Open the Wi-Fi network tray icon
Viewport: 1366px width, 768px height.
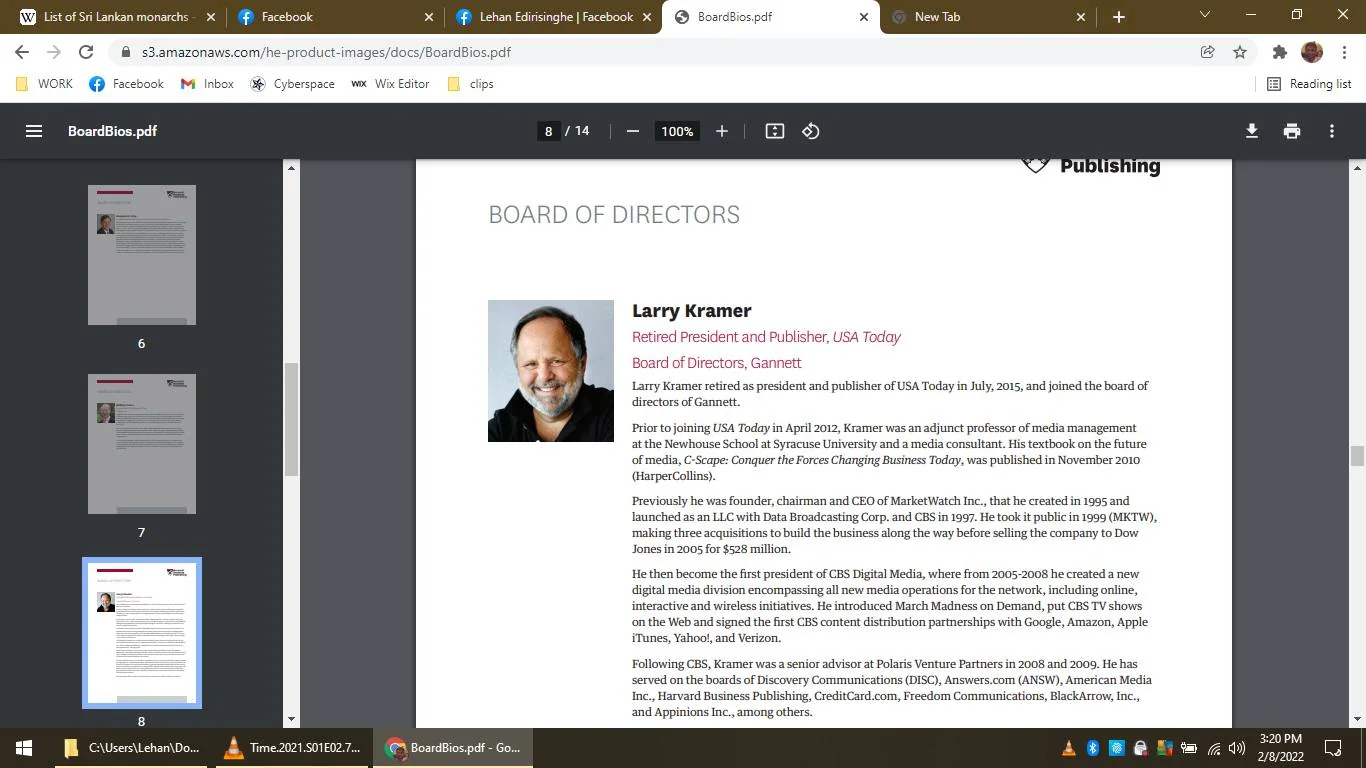[1214, 748]
